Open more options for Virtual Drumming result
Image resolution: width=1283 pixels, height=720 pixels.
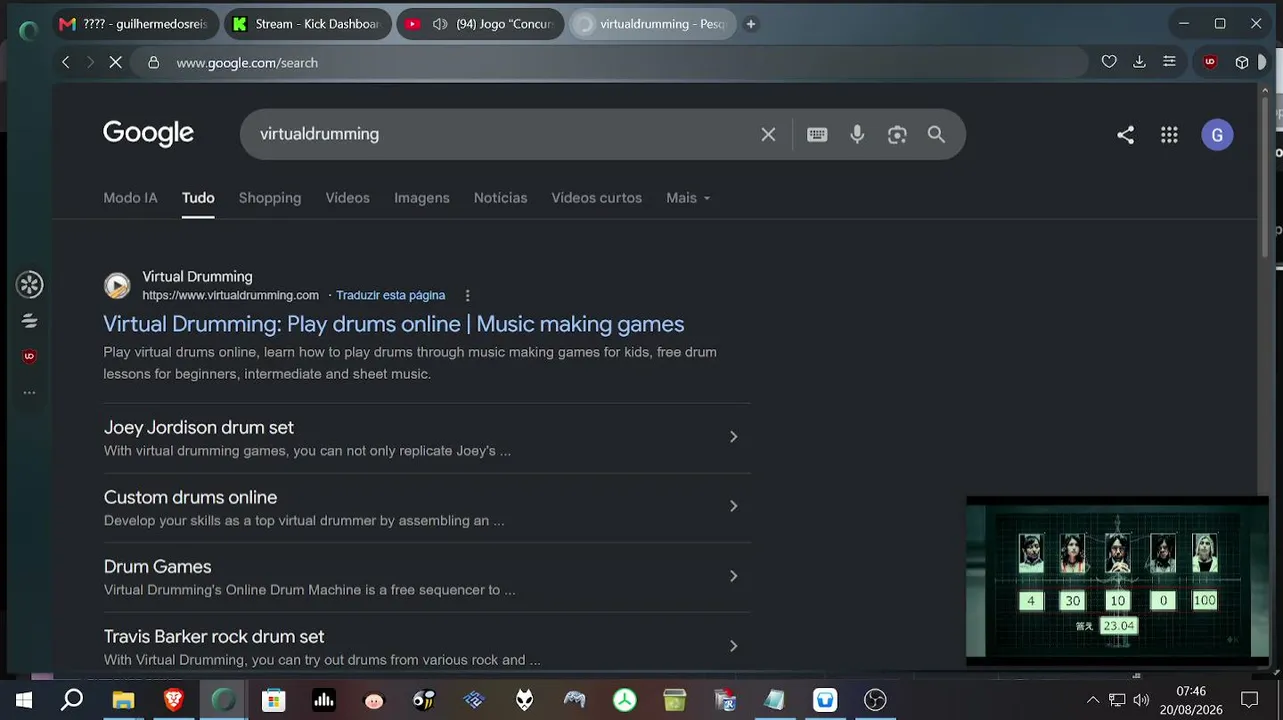467,295
